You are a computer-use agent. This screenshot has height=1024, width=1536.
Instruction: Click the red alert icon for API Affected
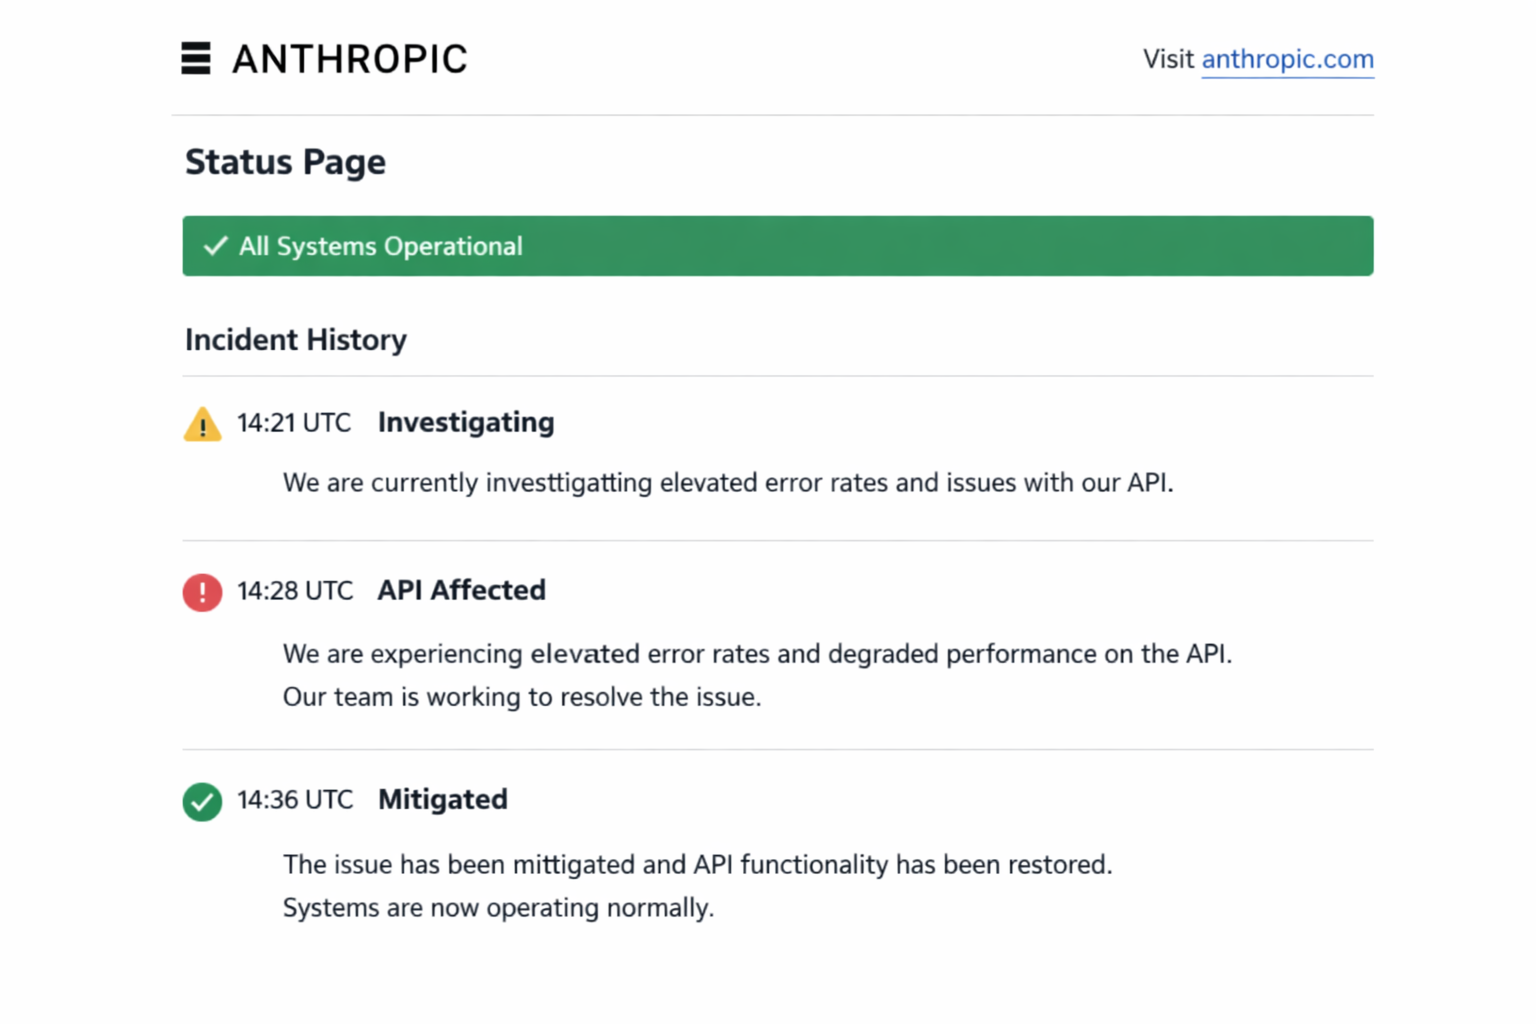point(202,592)
